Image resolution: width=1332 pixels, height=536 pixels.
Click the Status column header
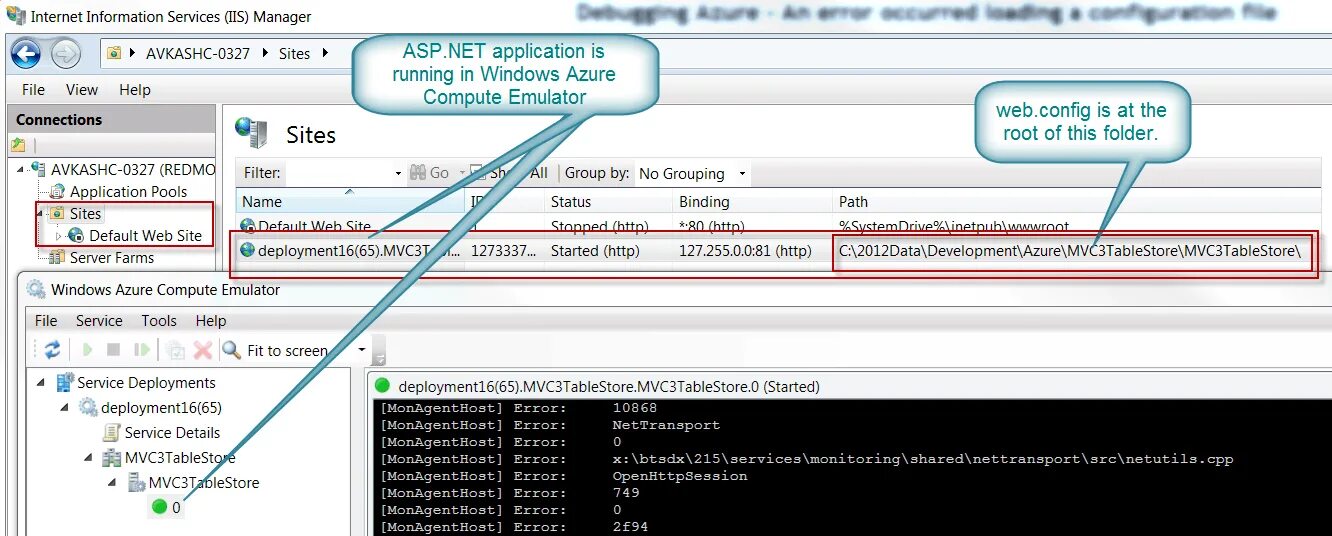click(609, 201)
